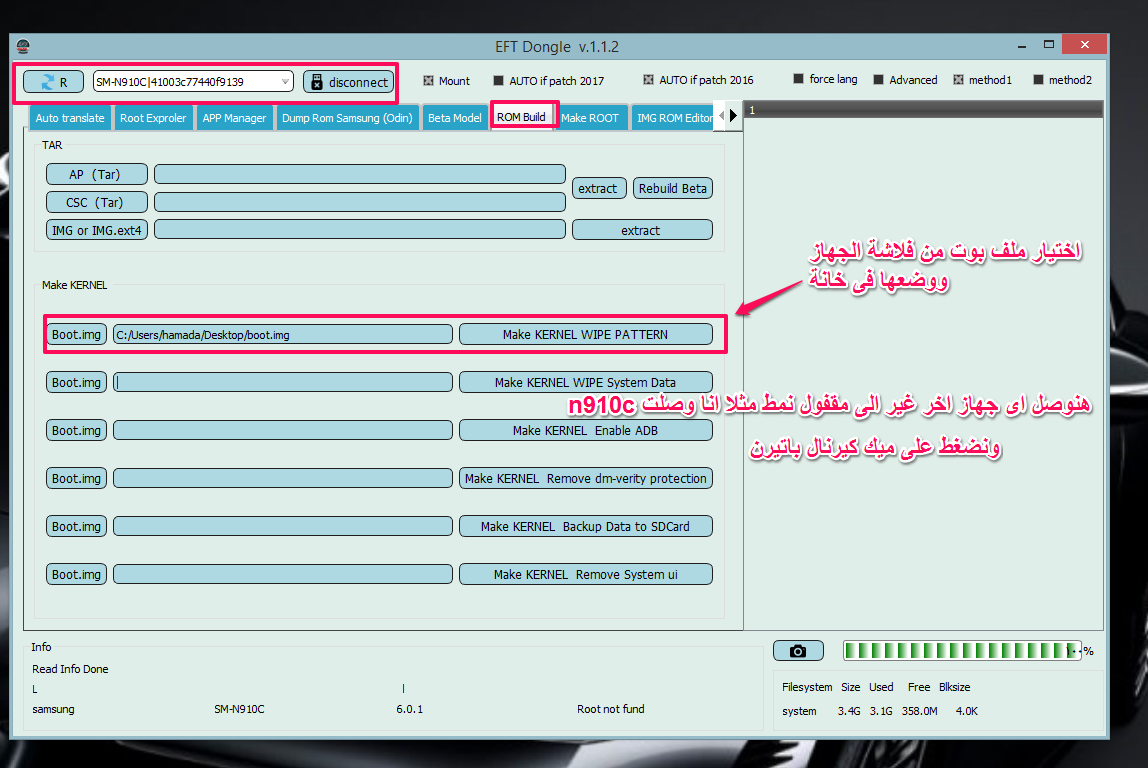Click Boot.img button for Remove System ui row

tap(76, 574)
